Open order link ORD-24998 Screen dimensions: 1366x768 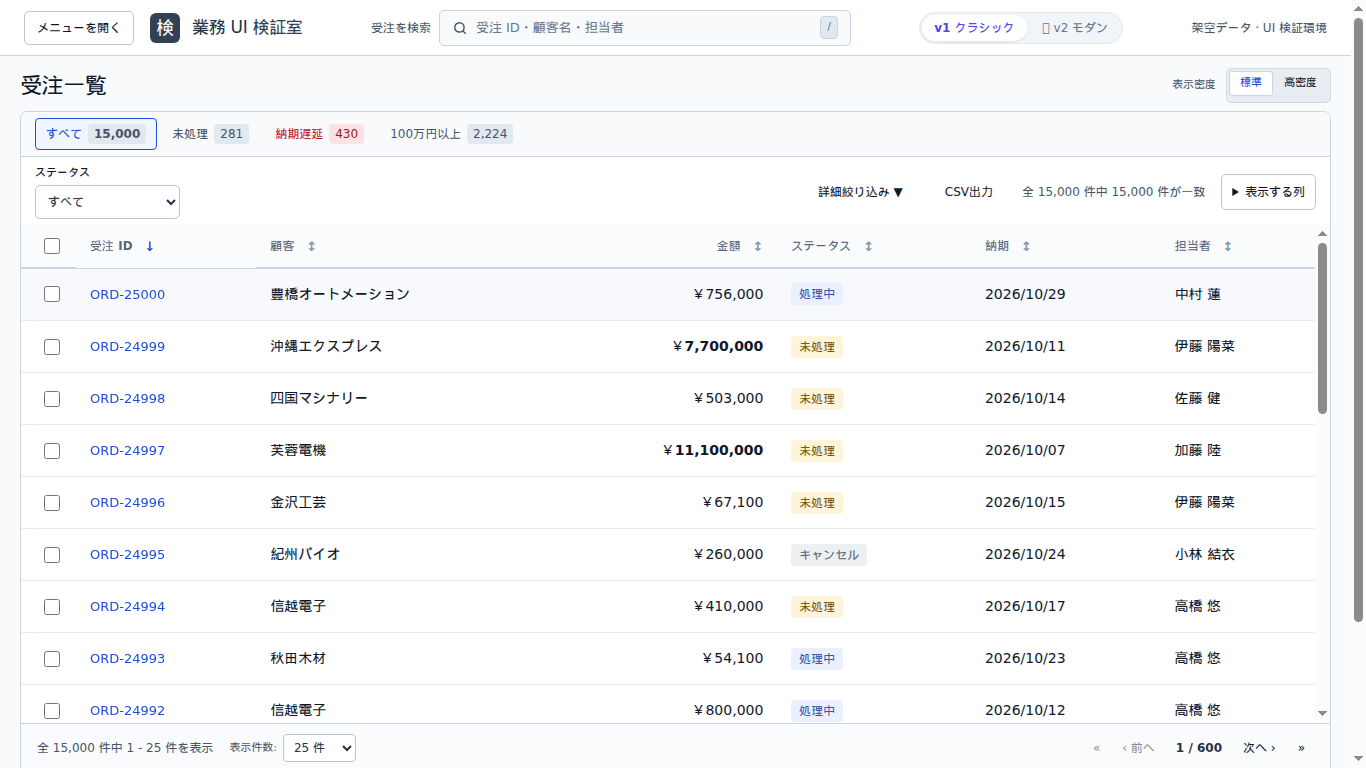pyautogui.click(x=127, y=398)
